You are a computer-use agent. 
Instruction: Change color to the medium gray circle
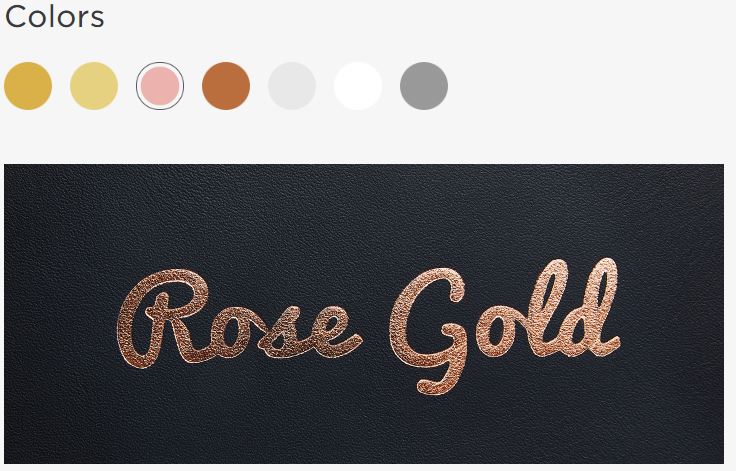pos(424,86)
